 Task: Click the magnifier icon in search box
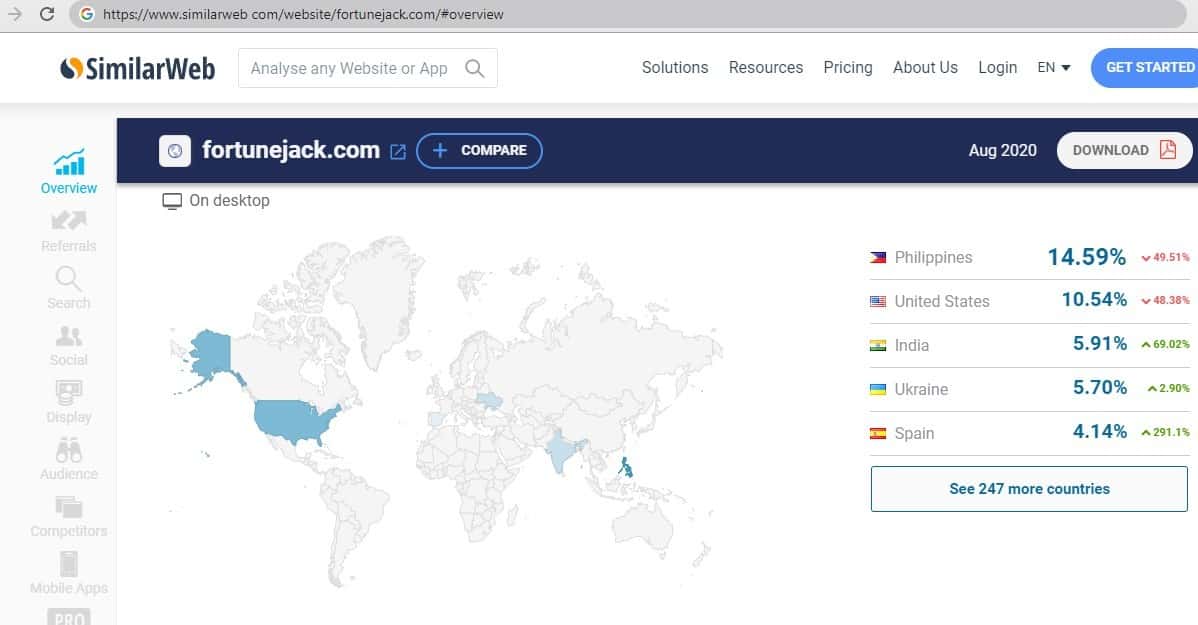[474, 68]
